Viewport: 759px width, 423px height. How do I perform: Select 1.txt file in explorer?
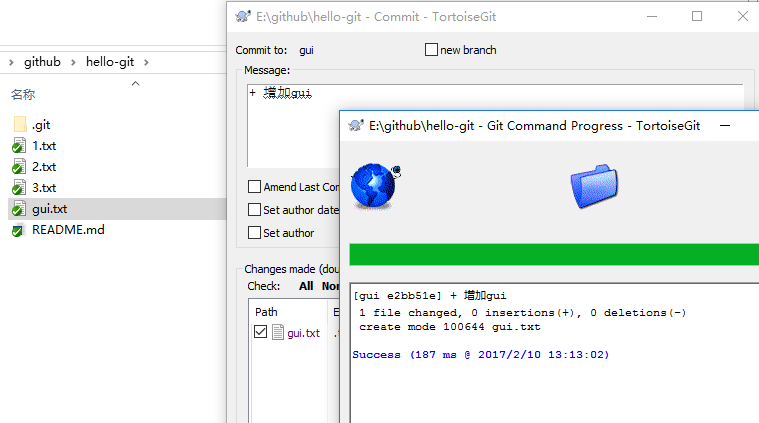tap(44, 146)
